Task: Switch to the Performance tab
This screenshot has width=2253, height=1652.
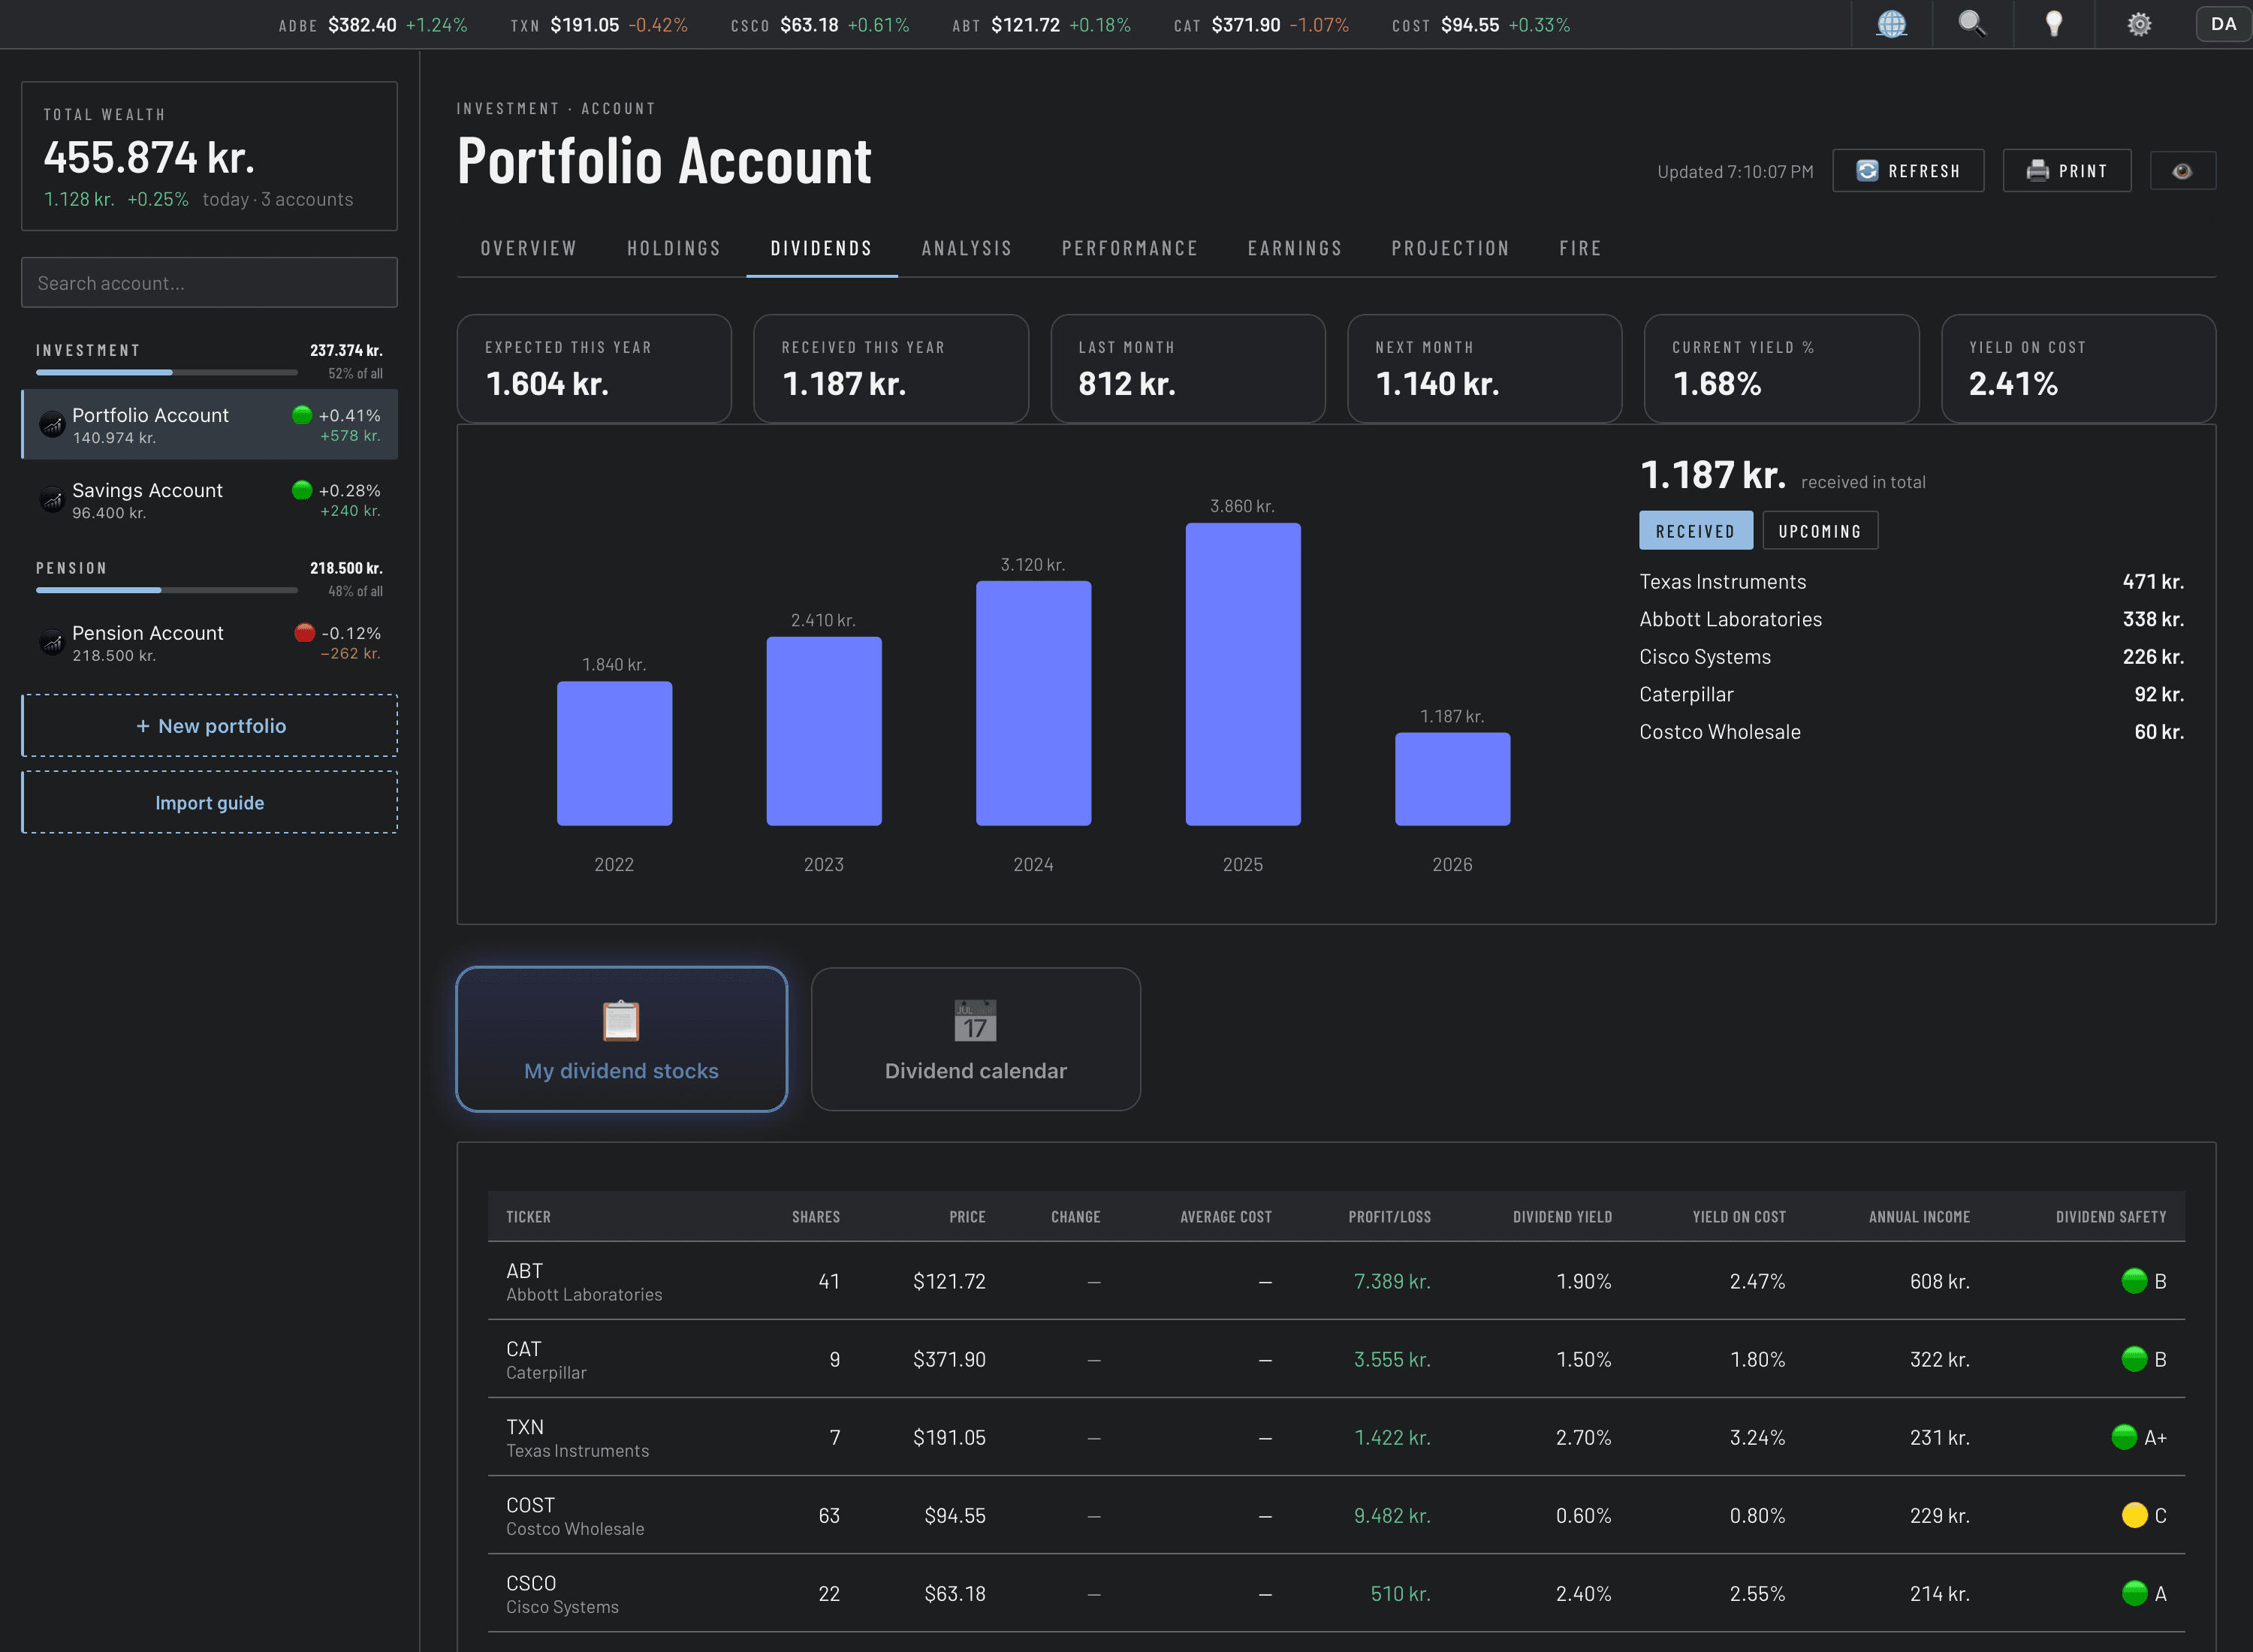Action: coord(1129,248)
